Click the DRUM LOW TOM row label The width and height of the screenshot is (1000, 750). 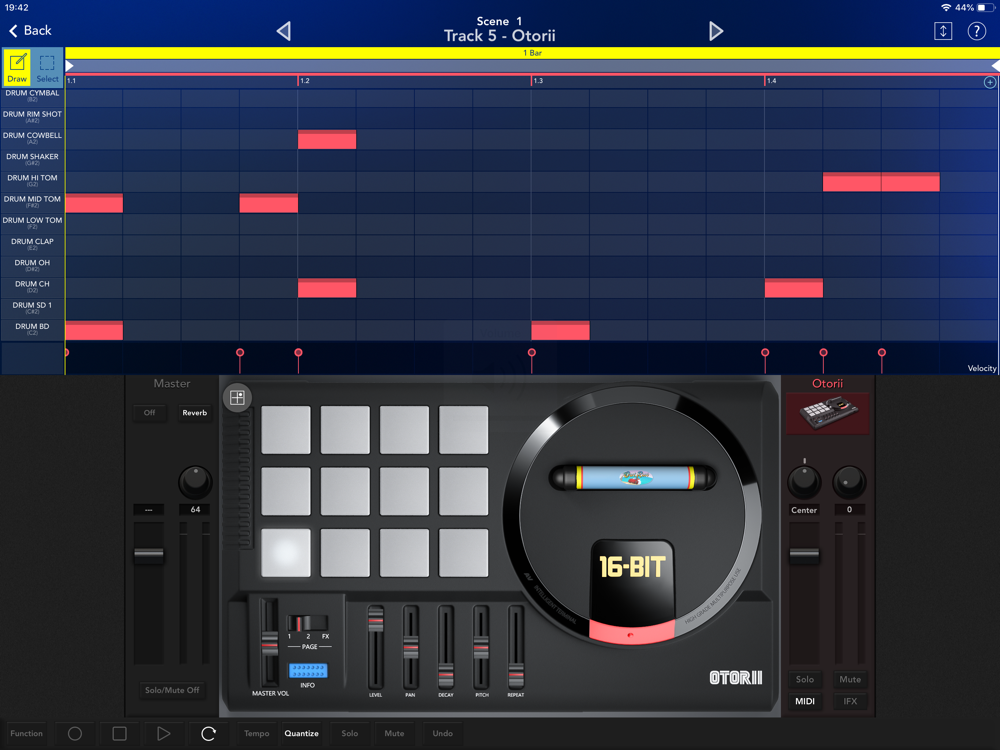point(32,223)
